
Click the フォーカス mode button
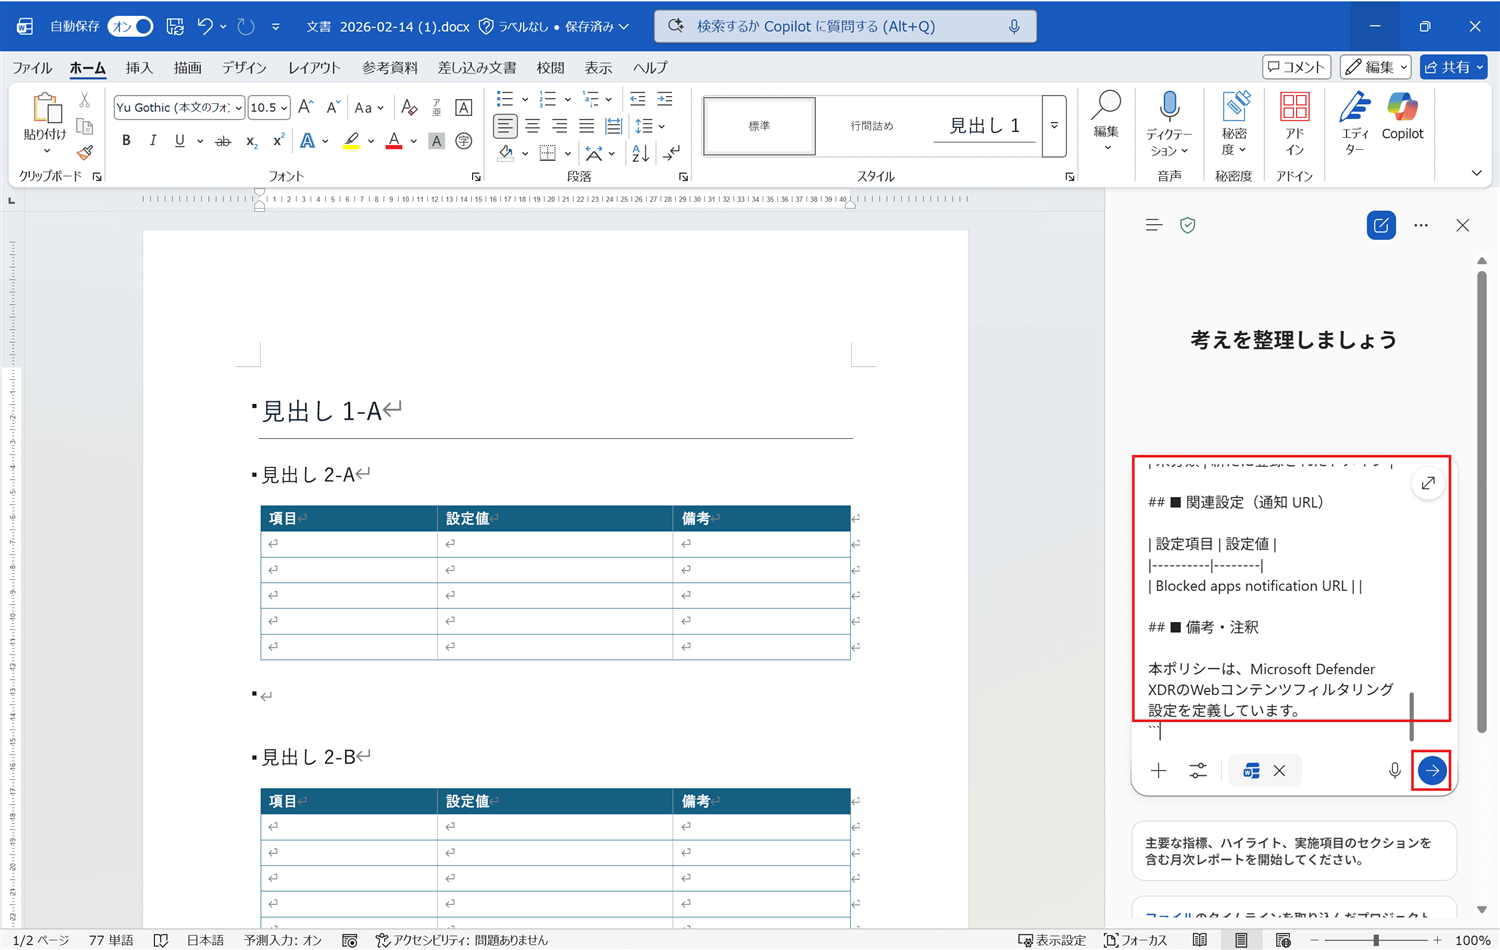[x=1136, y=940]
